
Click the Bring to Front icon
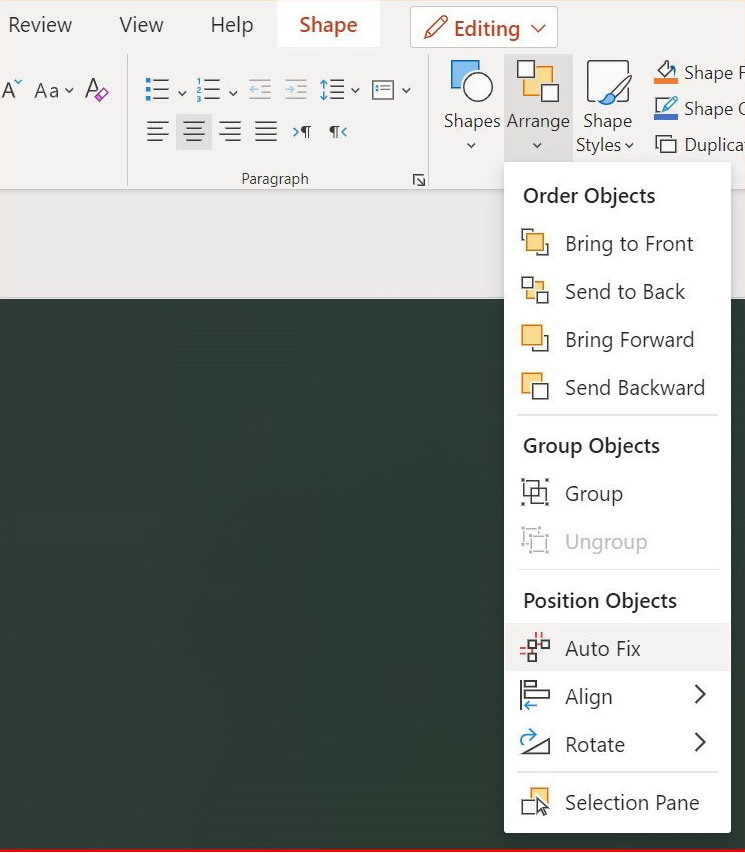pos(535,243)
